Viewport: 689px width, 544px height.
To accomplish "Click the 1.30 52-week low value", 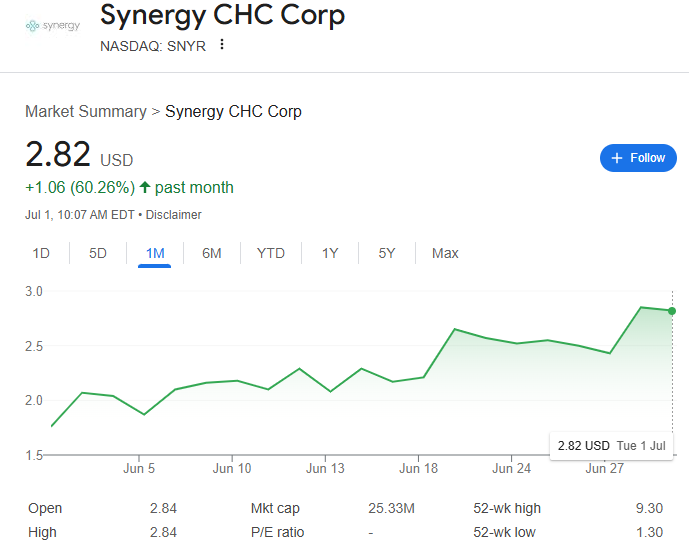I will (x=649, y=532).
